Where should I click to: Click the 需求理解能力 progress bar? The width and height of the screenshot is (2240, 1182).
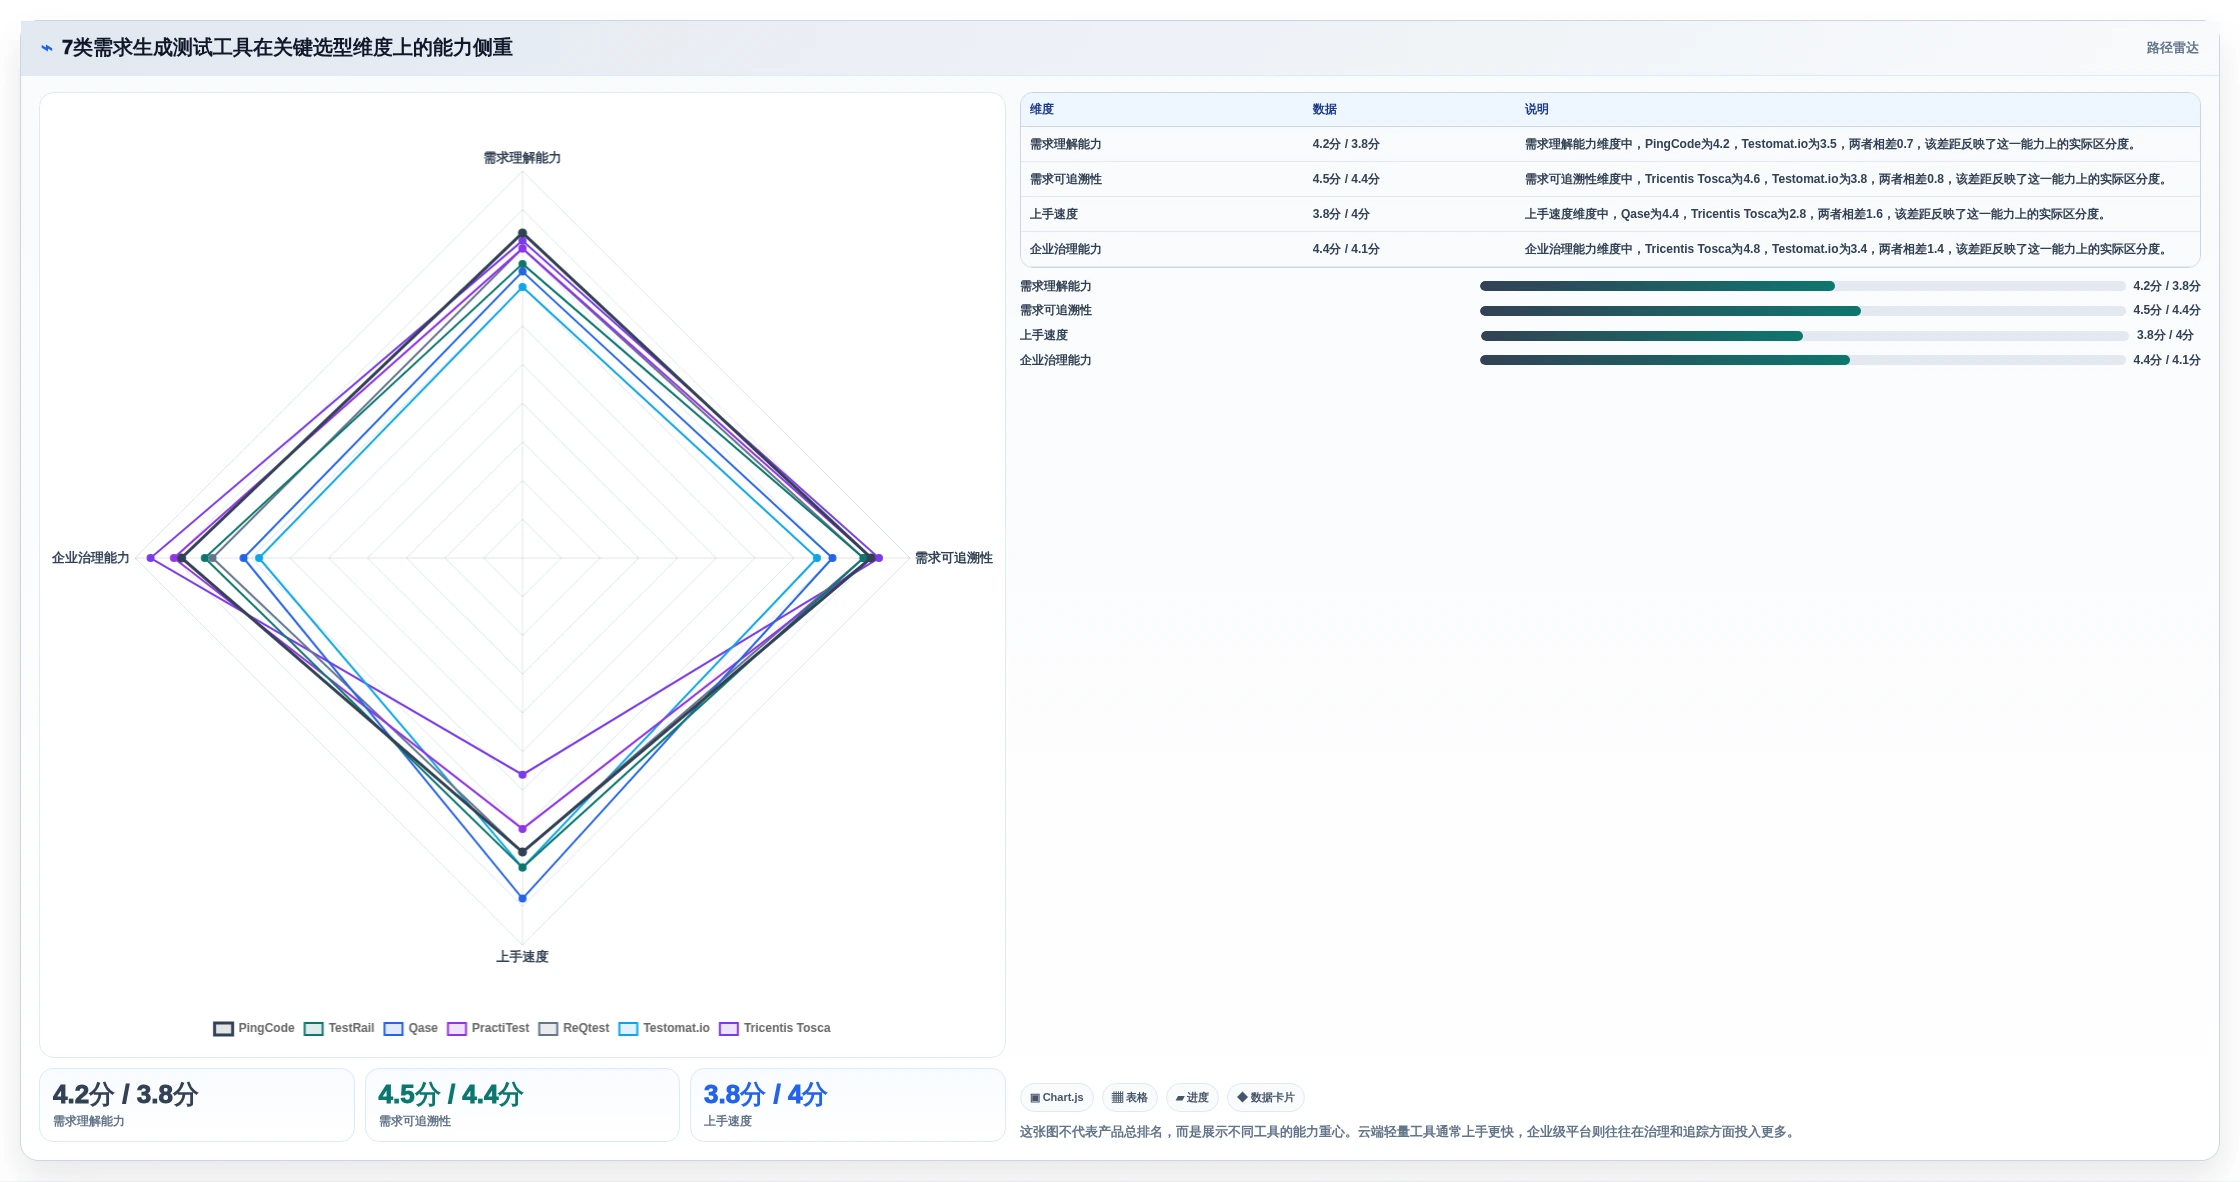(1802, 286)
